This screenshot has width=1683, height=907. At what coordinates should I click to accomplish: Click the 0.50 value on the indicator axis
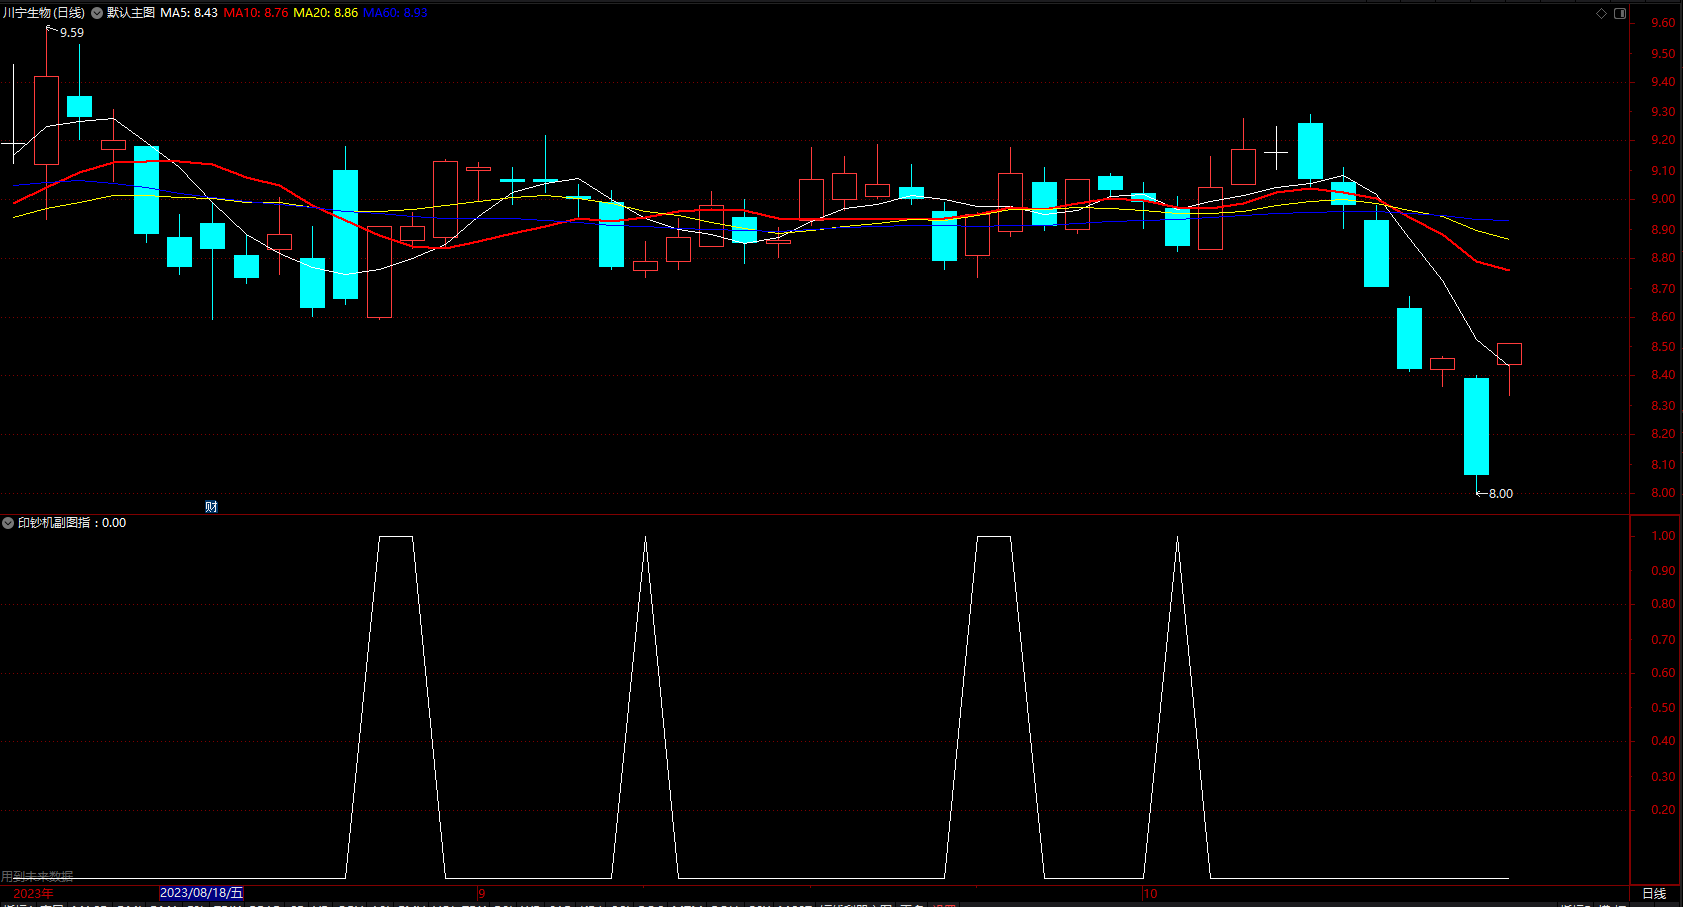(x=1664, y=708)
